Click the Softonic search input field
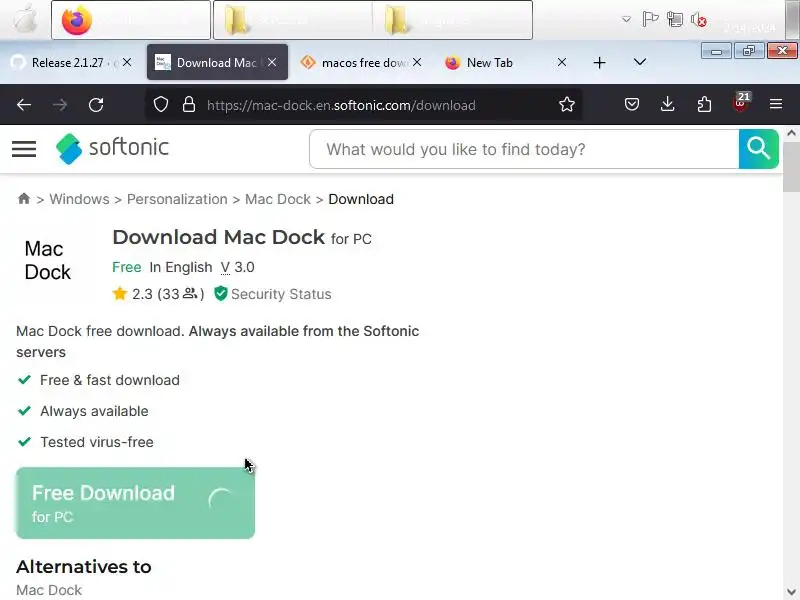800x600 pixels. [524, 149]
